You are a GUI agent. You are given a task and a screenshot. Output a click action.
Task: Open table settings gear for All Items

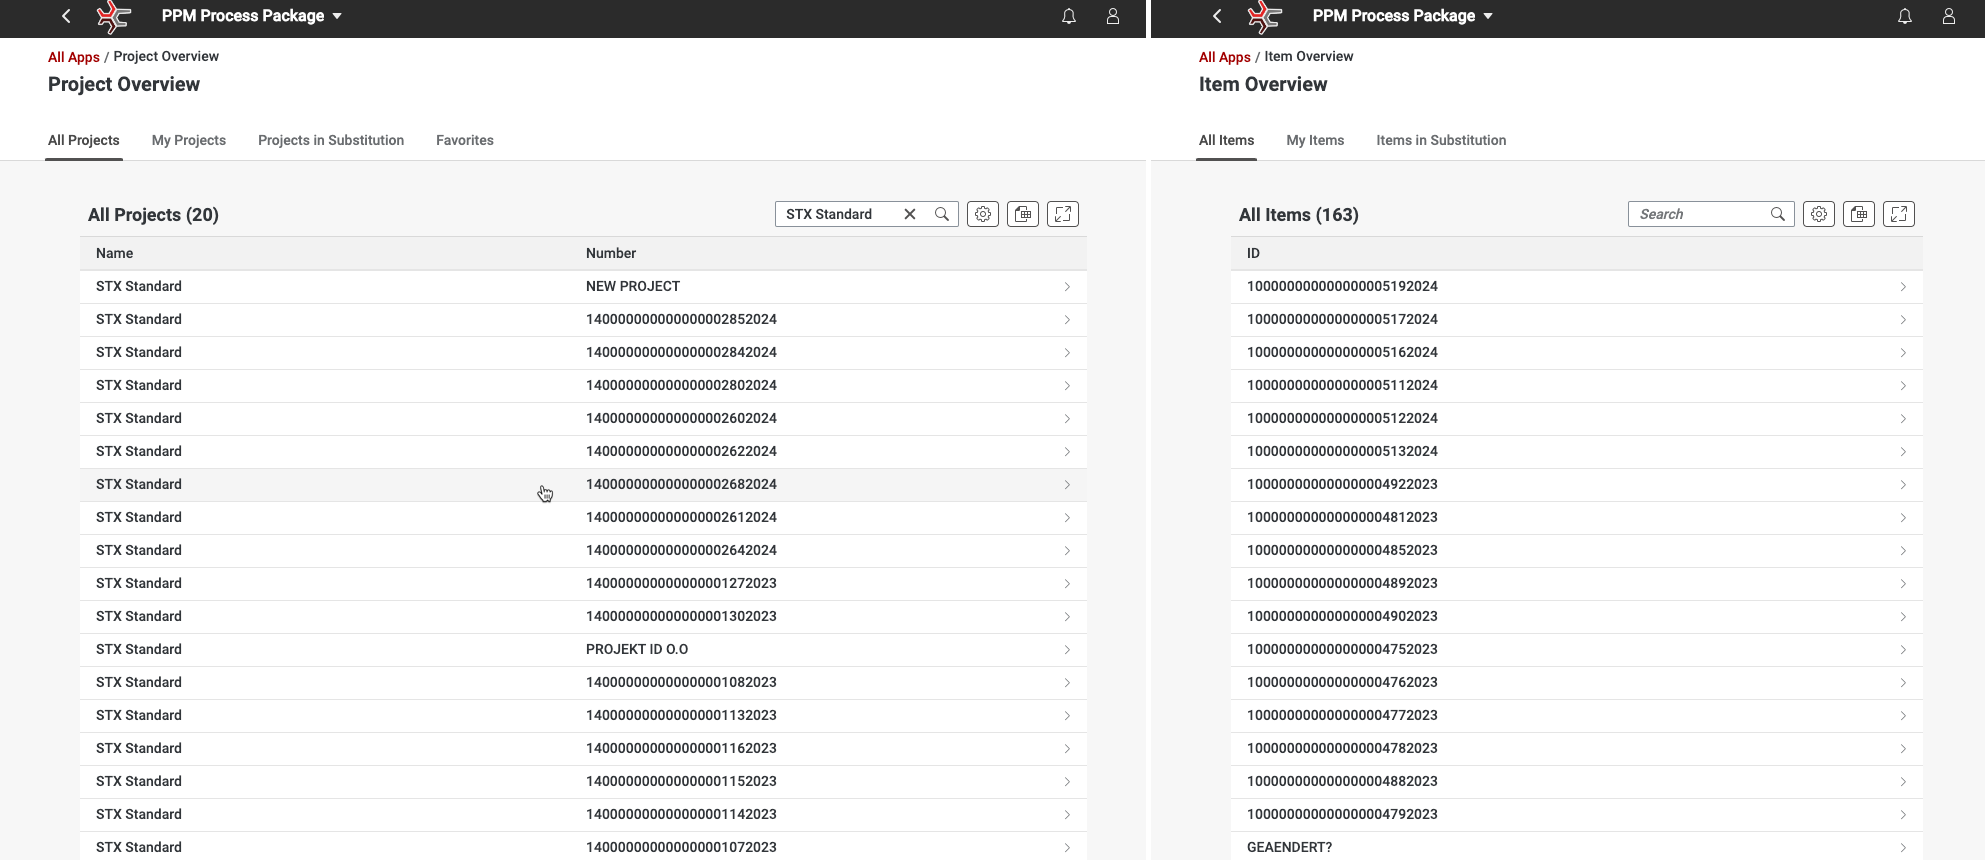[x=1819, y=214]
